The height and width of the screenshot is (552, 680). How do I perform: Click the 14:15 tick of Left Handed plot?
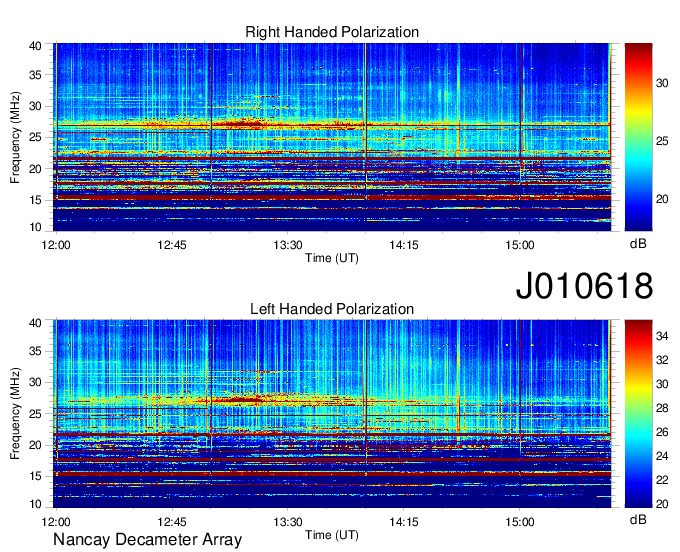click(x=404, y=522)
